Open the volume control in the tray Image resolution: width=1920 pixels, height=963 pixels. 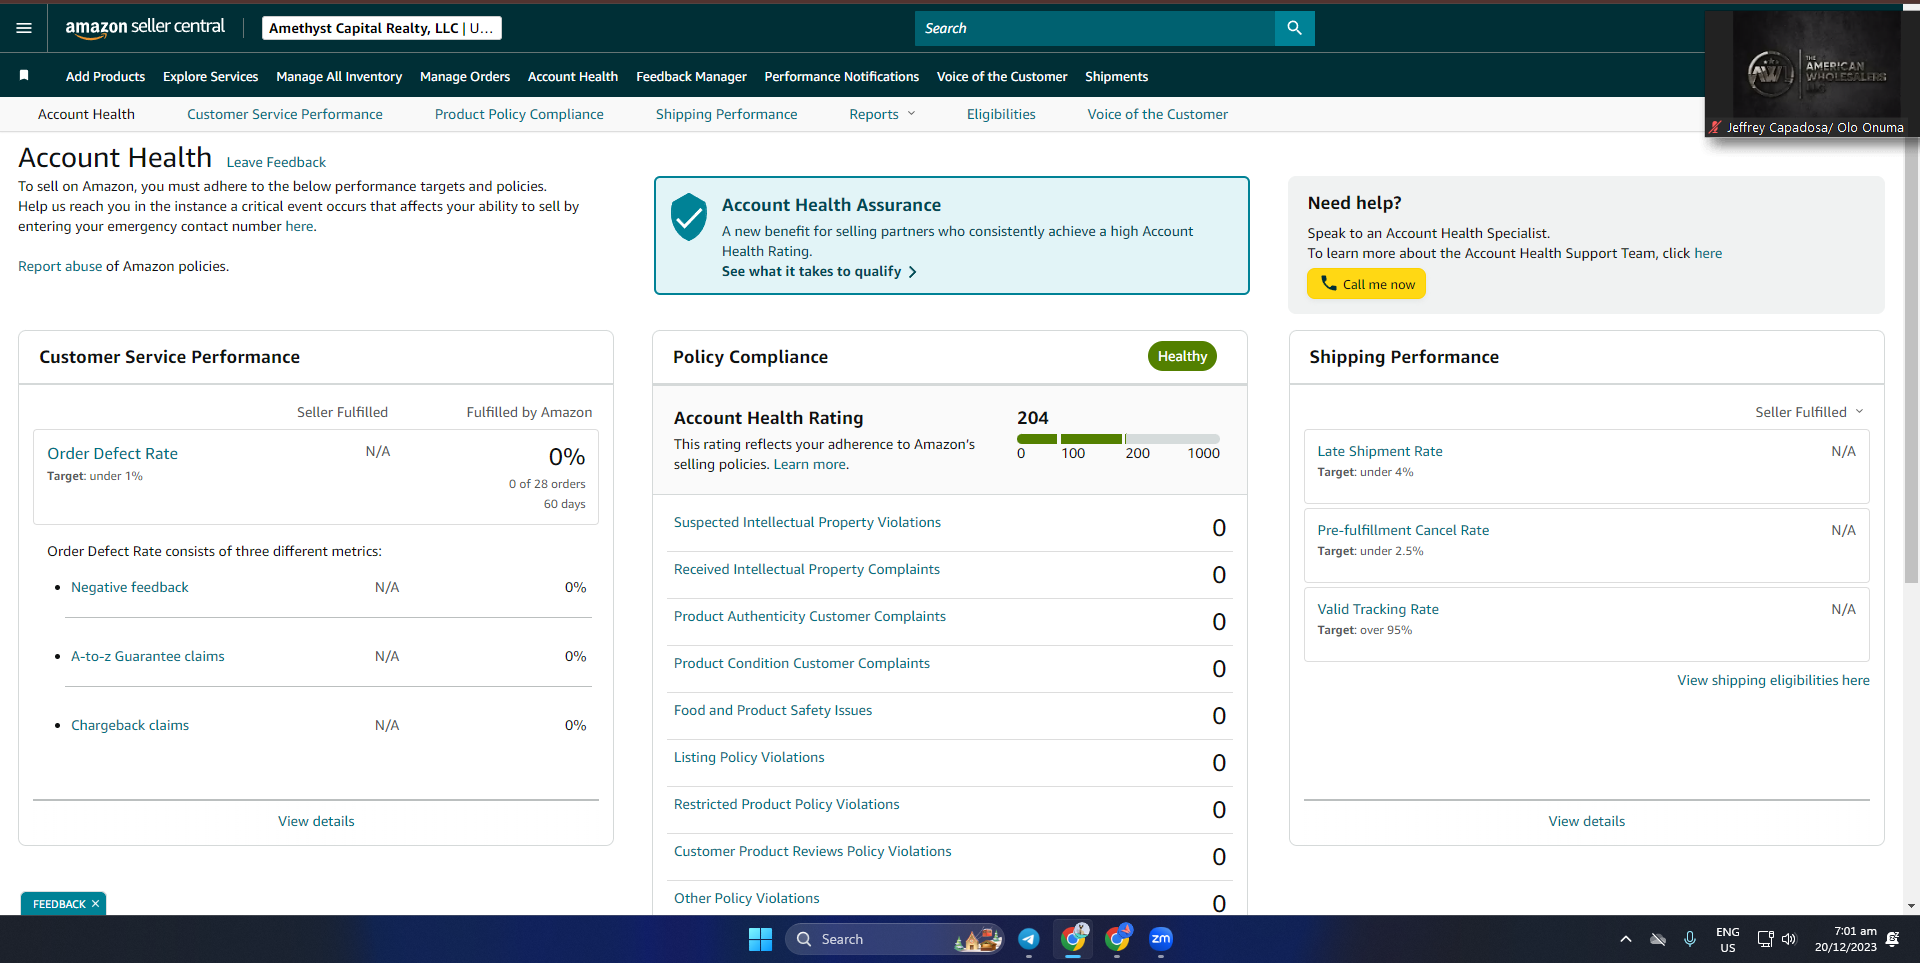tap(1789, 939)
